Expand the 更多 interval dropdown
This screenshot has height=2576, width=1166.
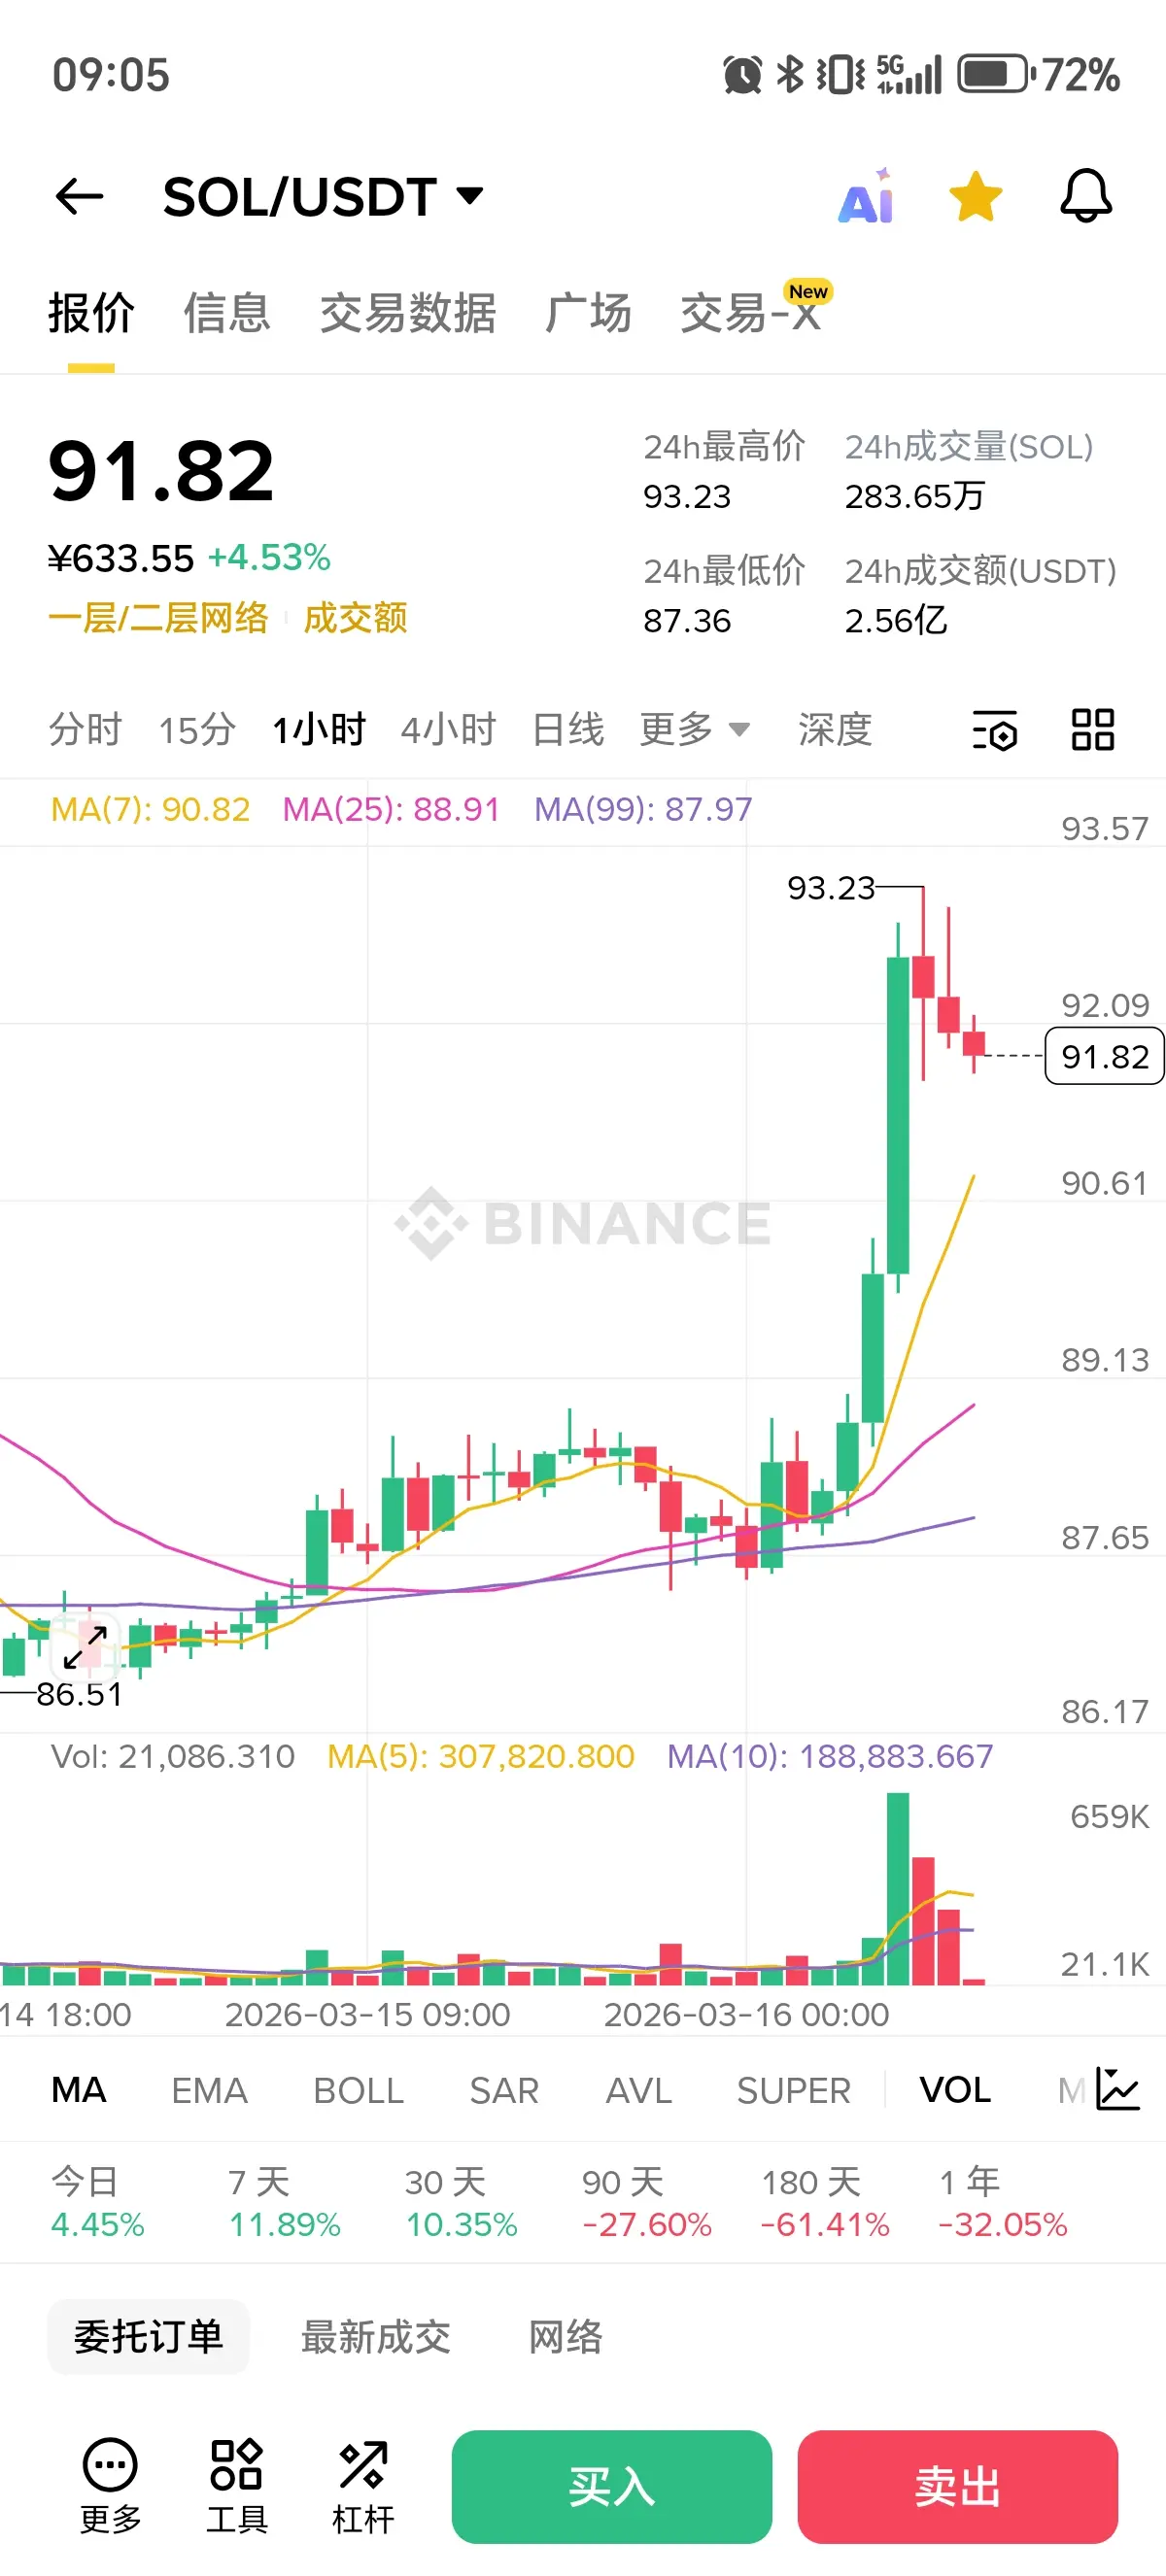695,730
